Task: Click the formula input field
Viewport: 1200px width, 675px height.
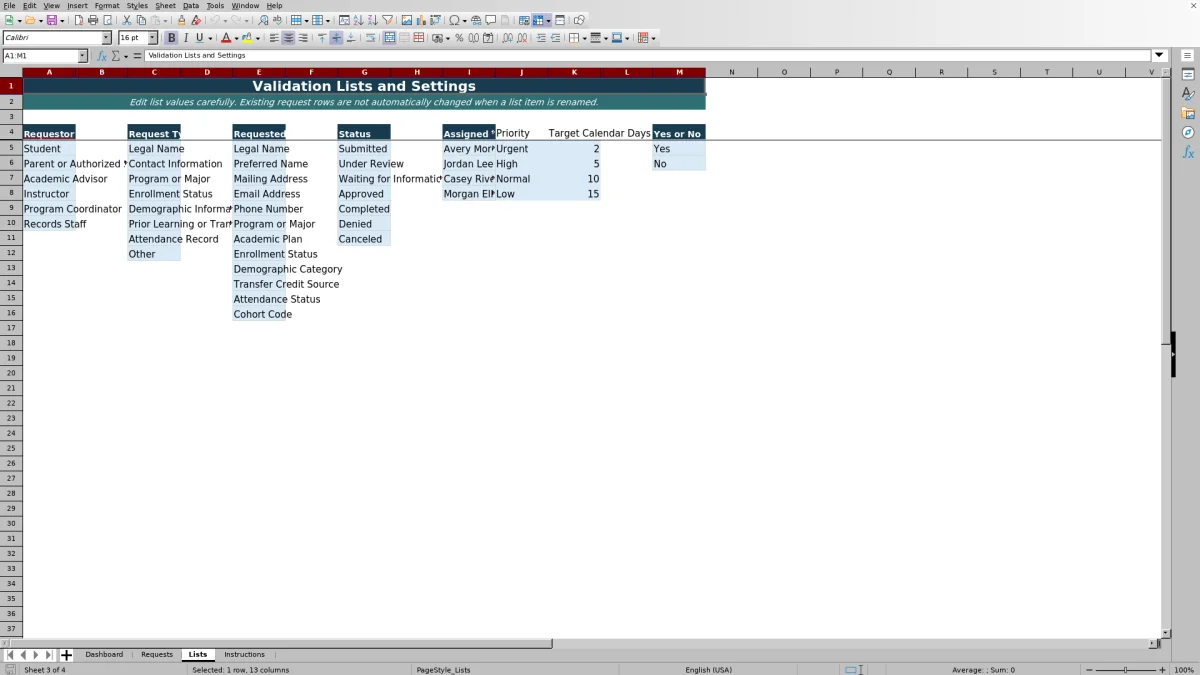Action: click(648, 56)
